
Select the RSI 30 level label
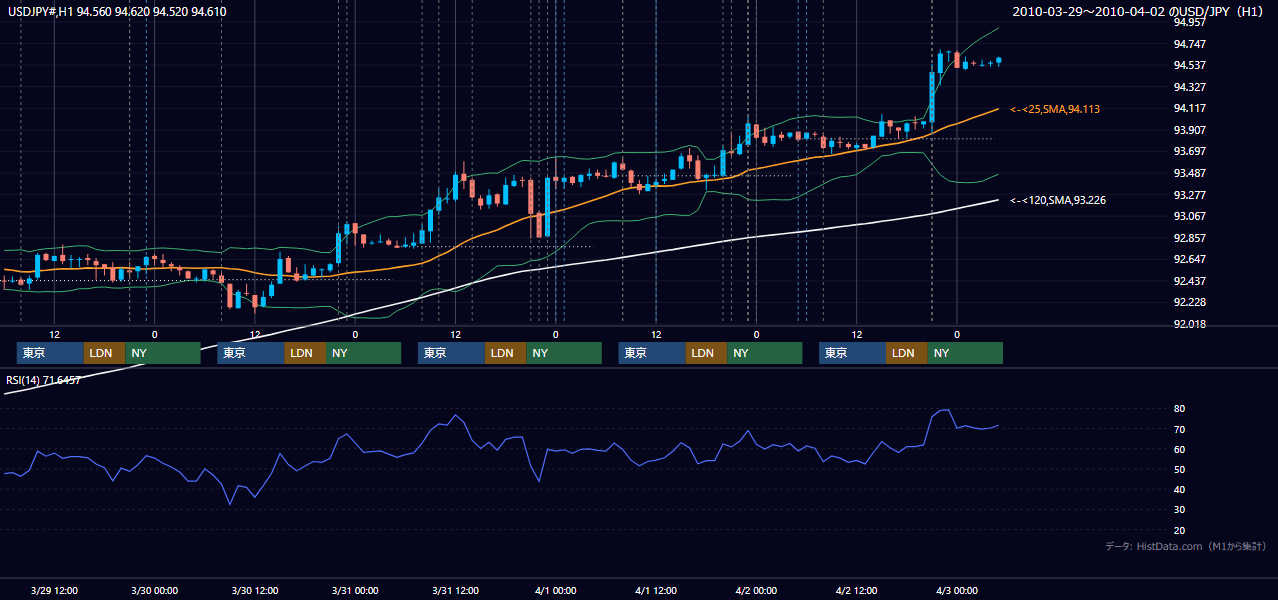pyautogui.click(x=1179, y=510)
